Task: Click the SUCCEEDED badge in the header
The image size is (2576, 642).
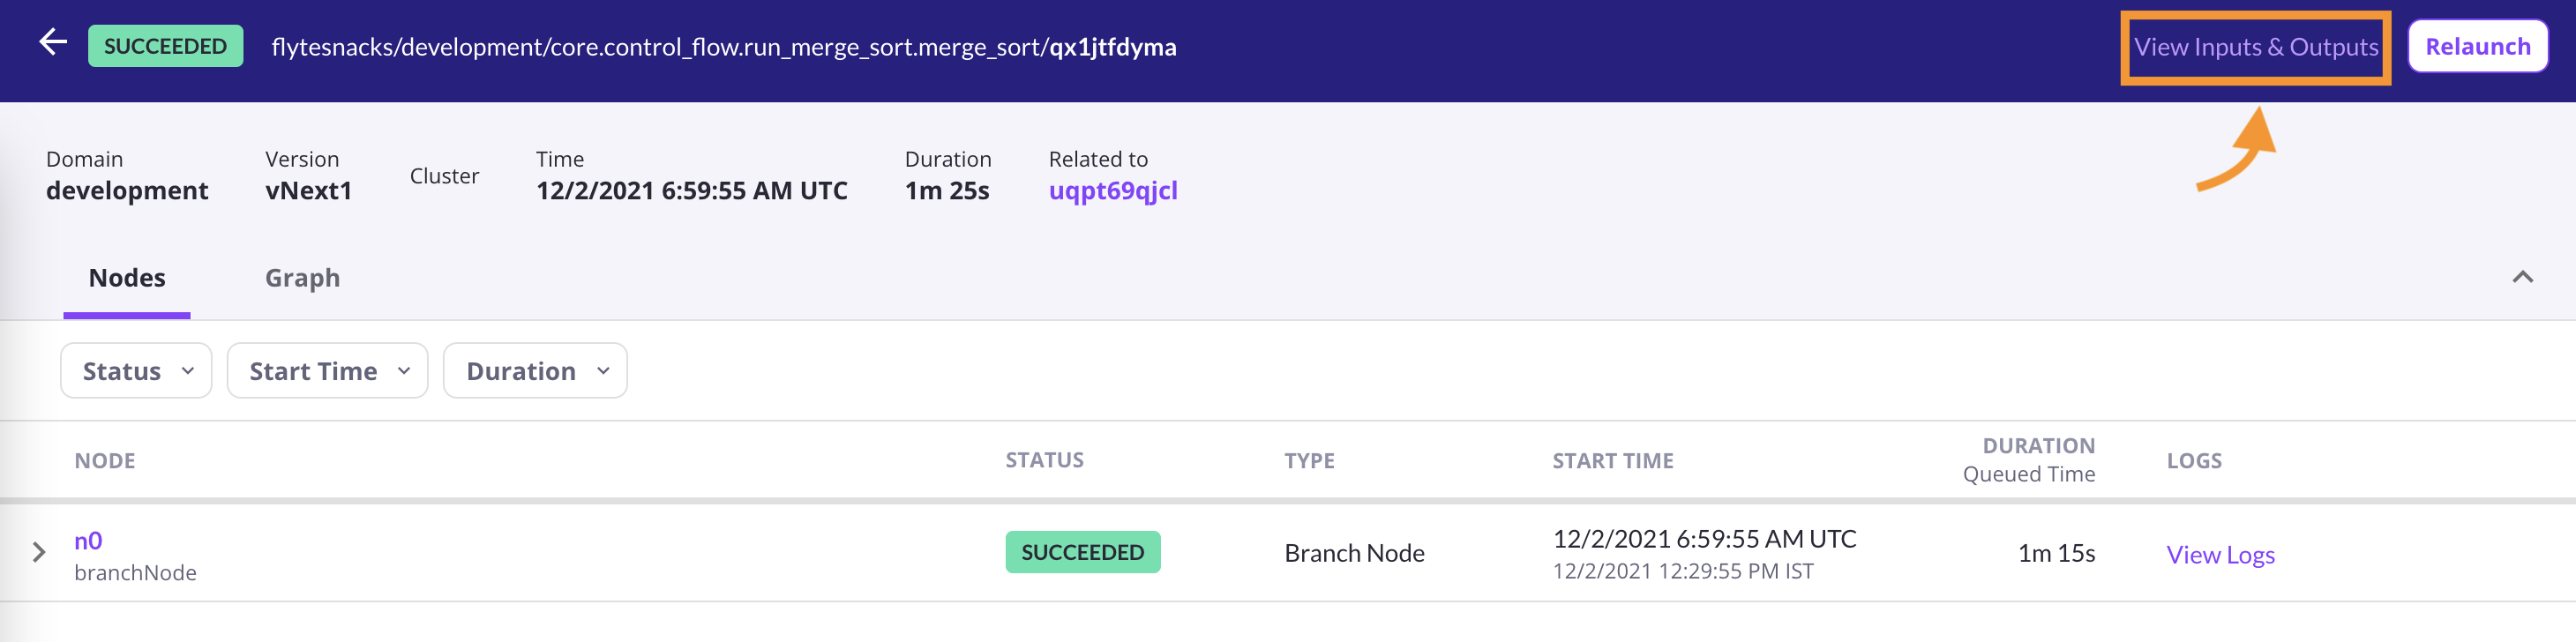Action: (x=165, y=46)
